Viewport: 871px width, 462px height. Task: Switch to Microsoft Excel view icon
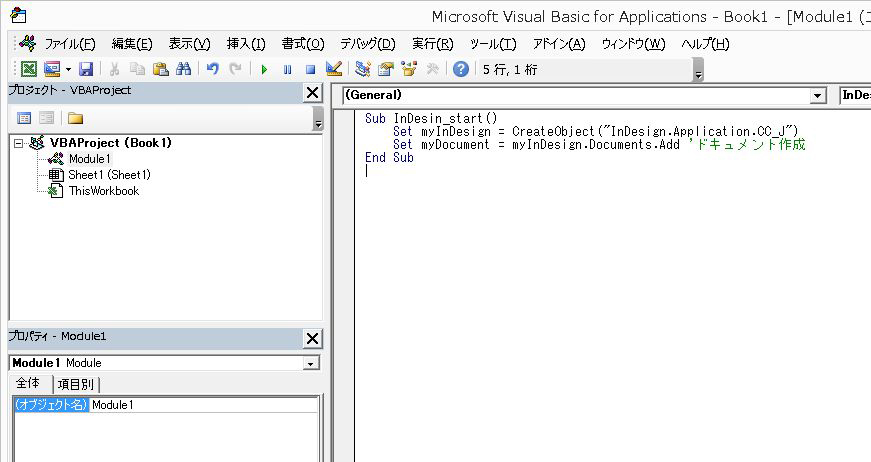coord(29,69)
